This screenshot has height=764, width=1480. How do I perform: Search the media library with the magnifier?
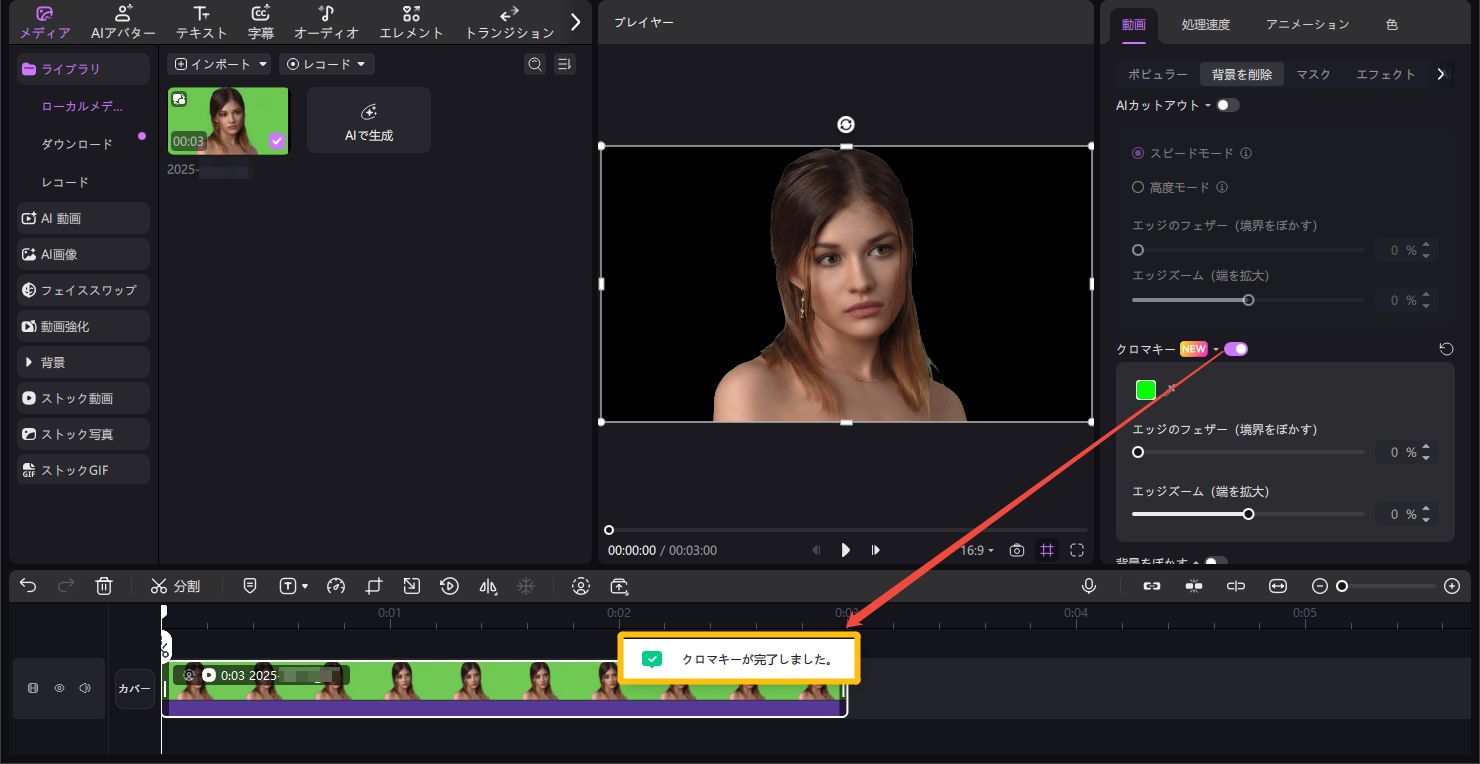[535, 64]
